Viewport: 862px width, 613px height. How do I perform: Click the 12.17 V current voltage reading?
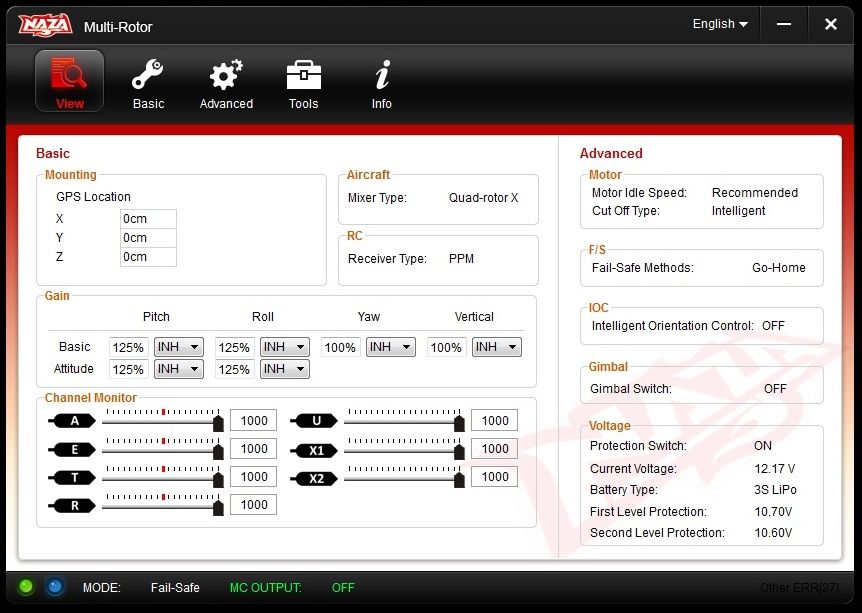tap(775, 469)
